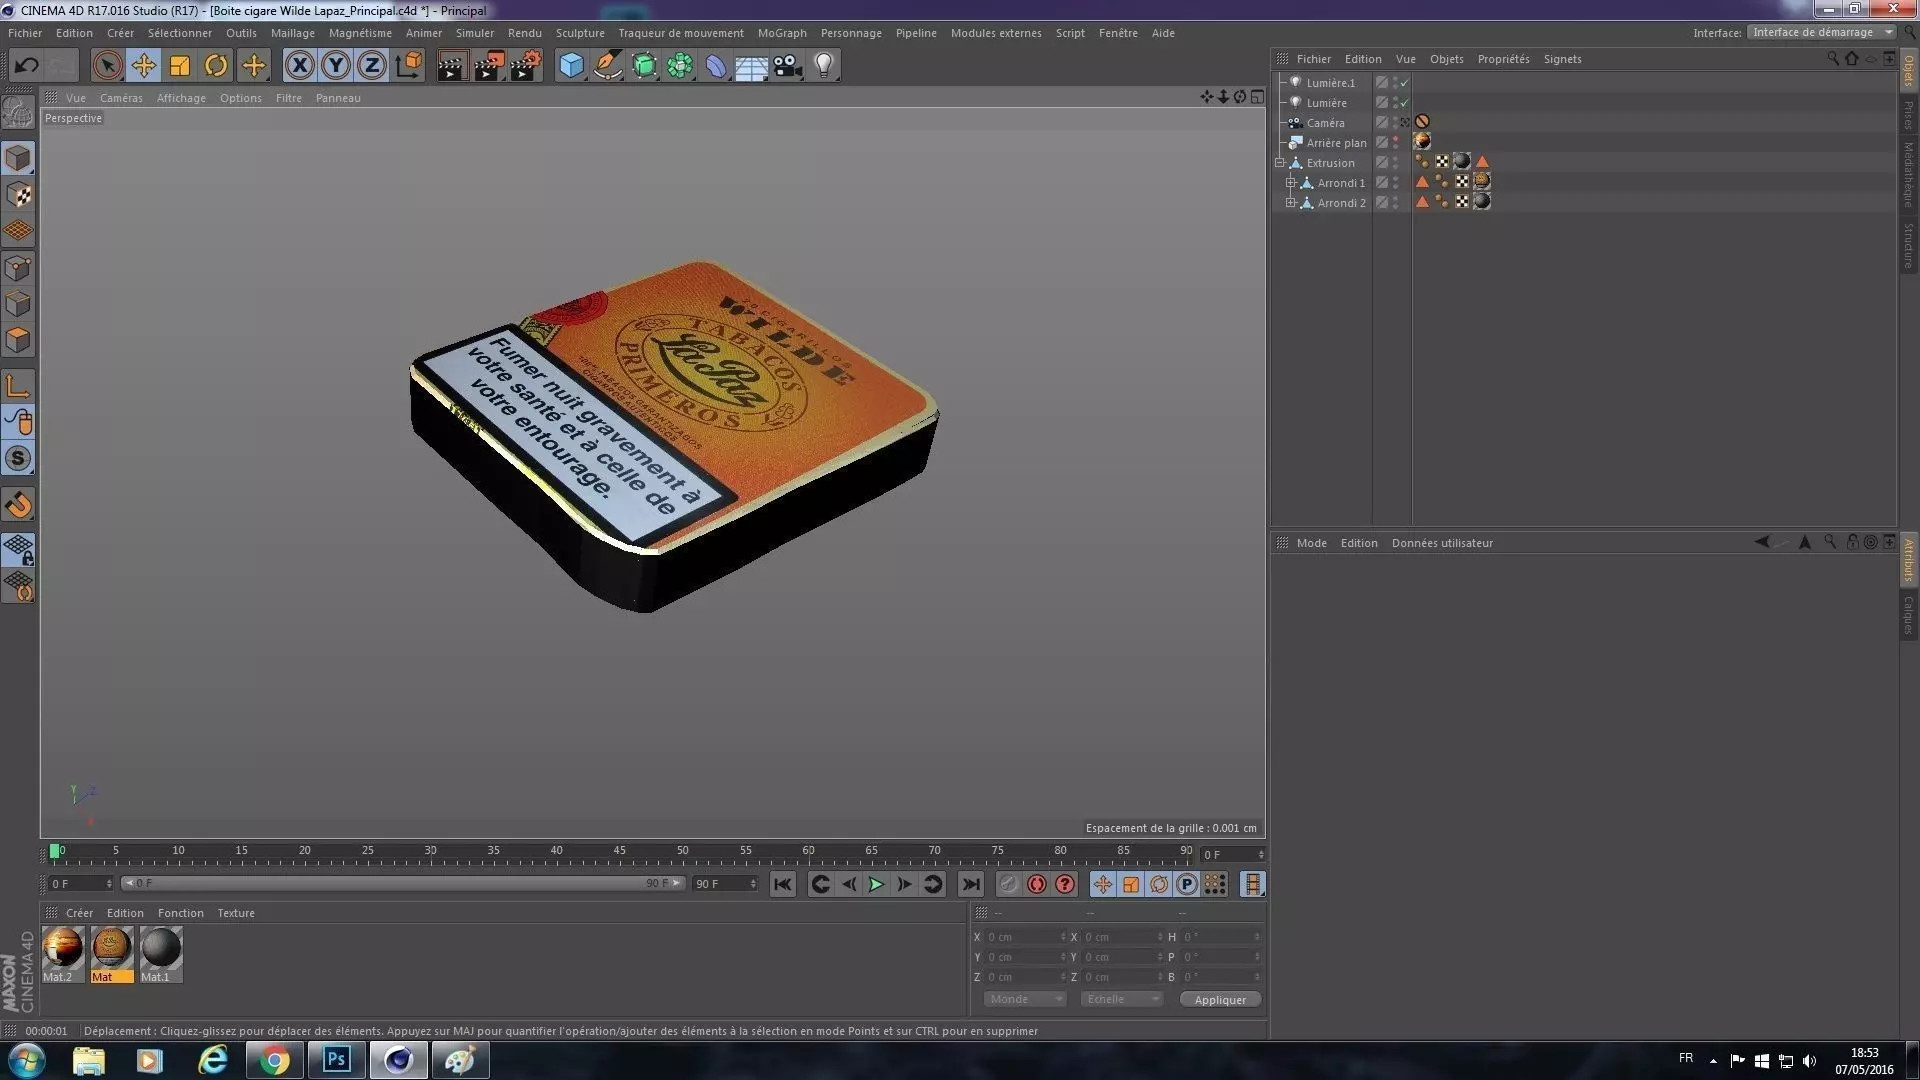
Task: Click Appliquer button
Action: pos(1220,1000)
